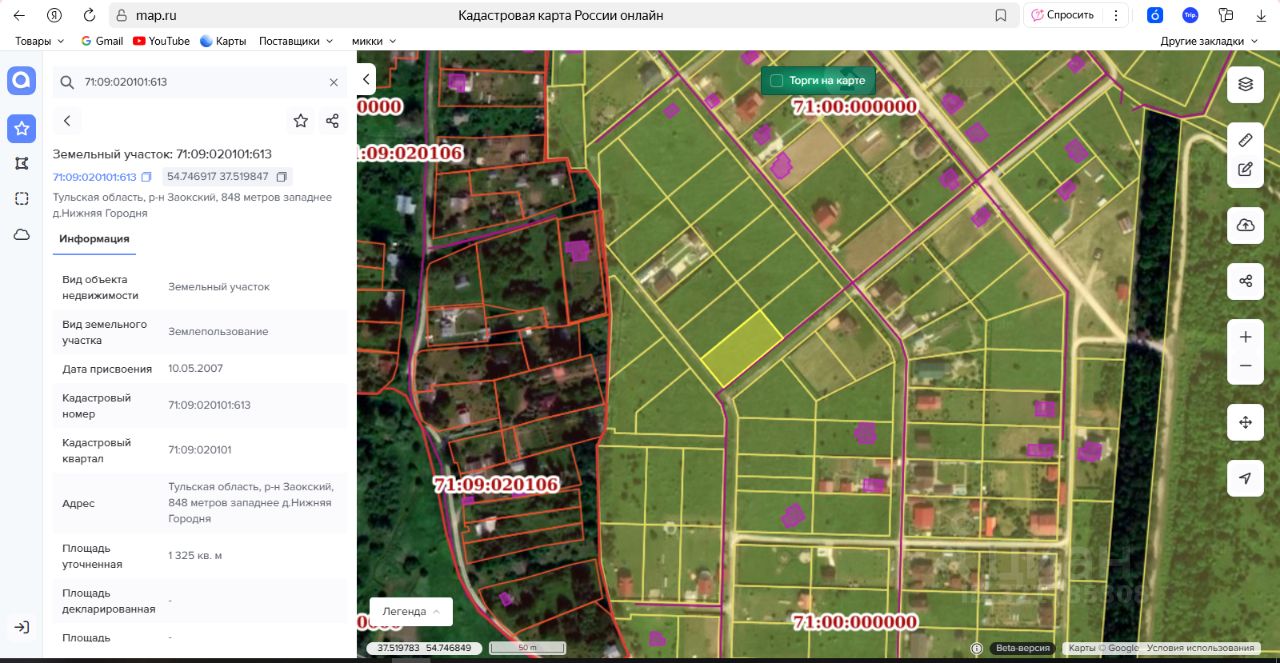The width and height of the screenshot is (1280, 663).
Task: Click the login arrow icon at sidebar bottom
Action: [x=22, y=627]
